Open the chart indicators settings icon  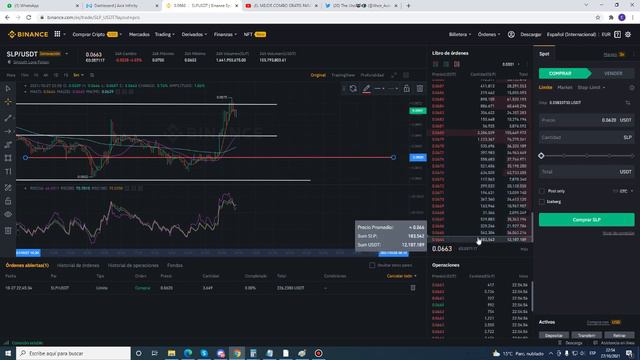92,75
